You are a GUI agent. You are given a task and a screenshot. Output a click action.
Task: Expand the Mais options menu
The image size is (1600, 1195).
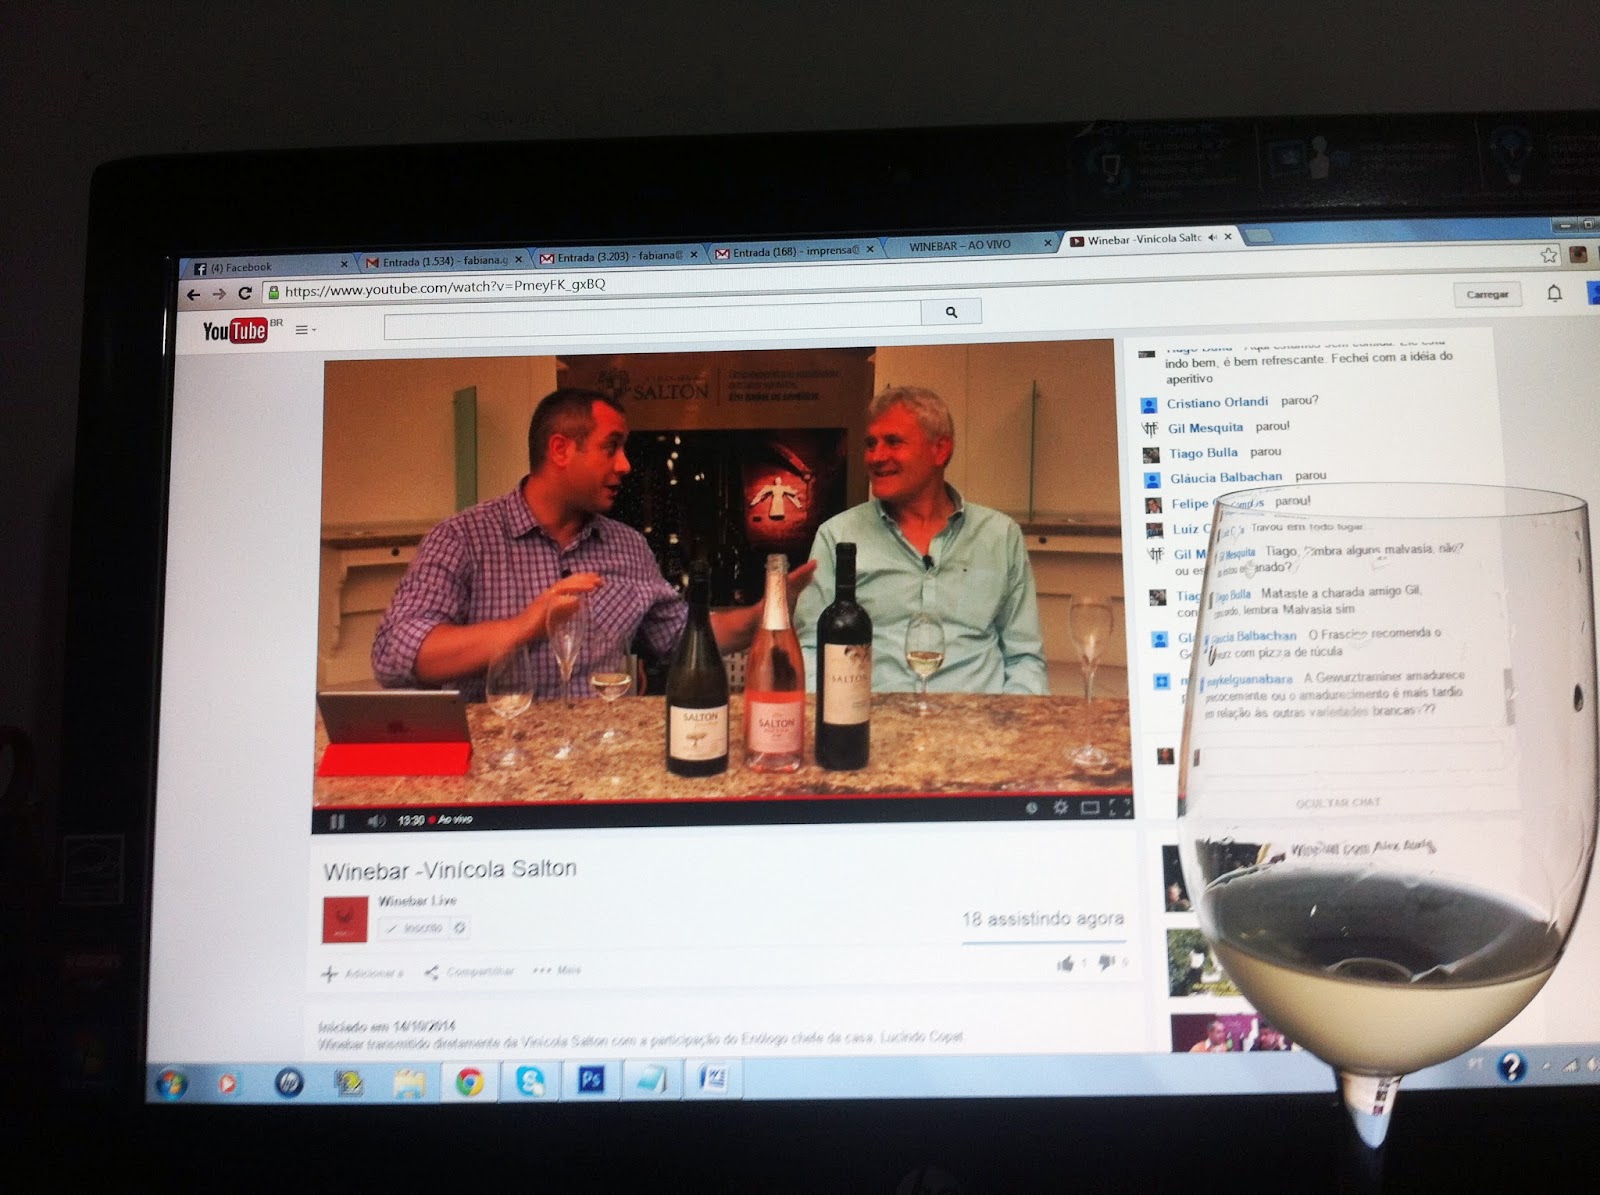557,970
